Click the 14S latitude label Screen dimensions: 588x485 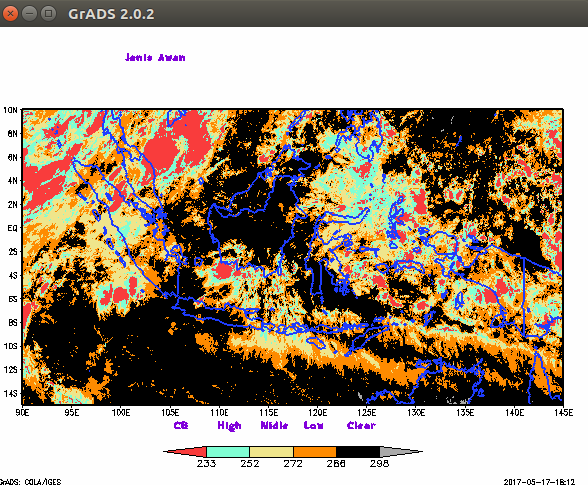10,393
